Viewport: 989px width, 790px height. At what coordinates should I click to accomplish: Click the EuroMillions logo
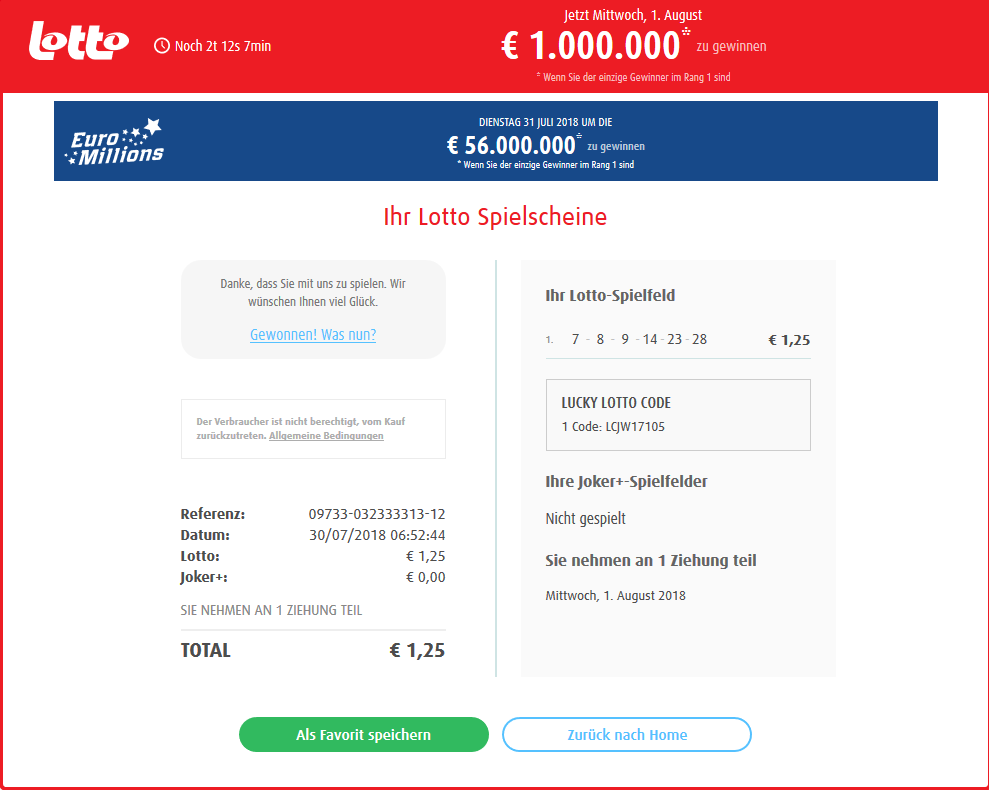pos(114,142)
